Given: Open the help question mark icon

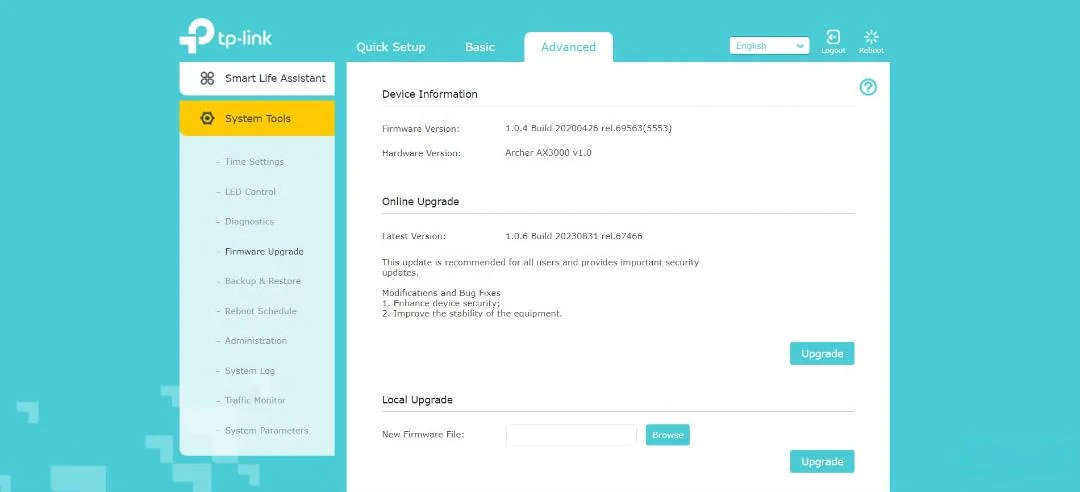Looking at the screenshot, I should click(868, 88).
